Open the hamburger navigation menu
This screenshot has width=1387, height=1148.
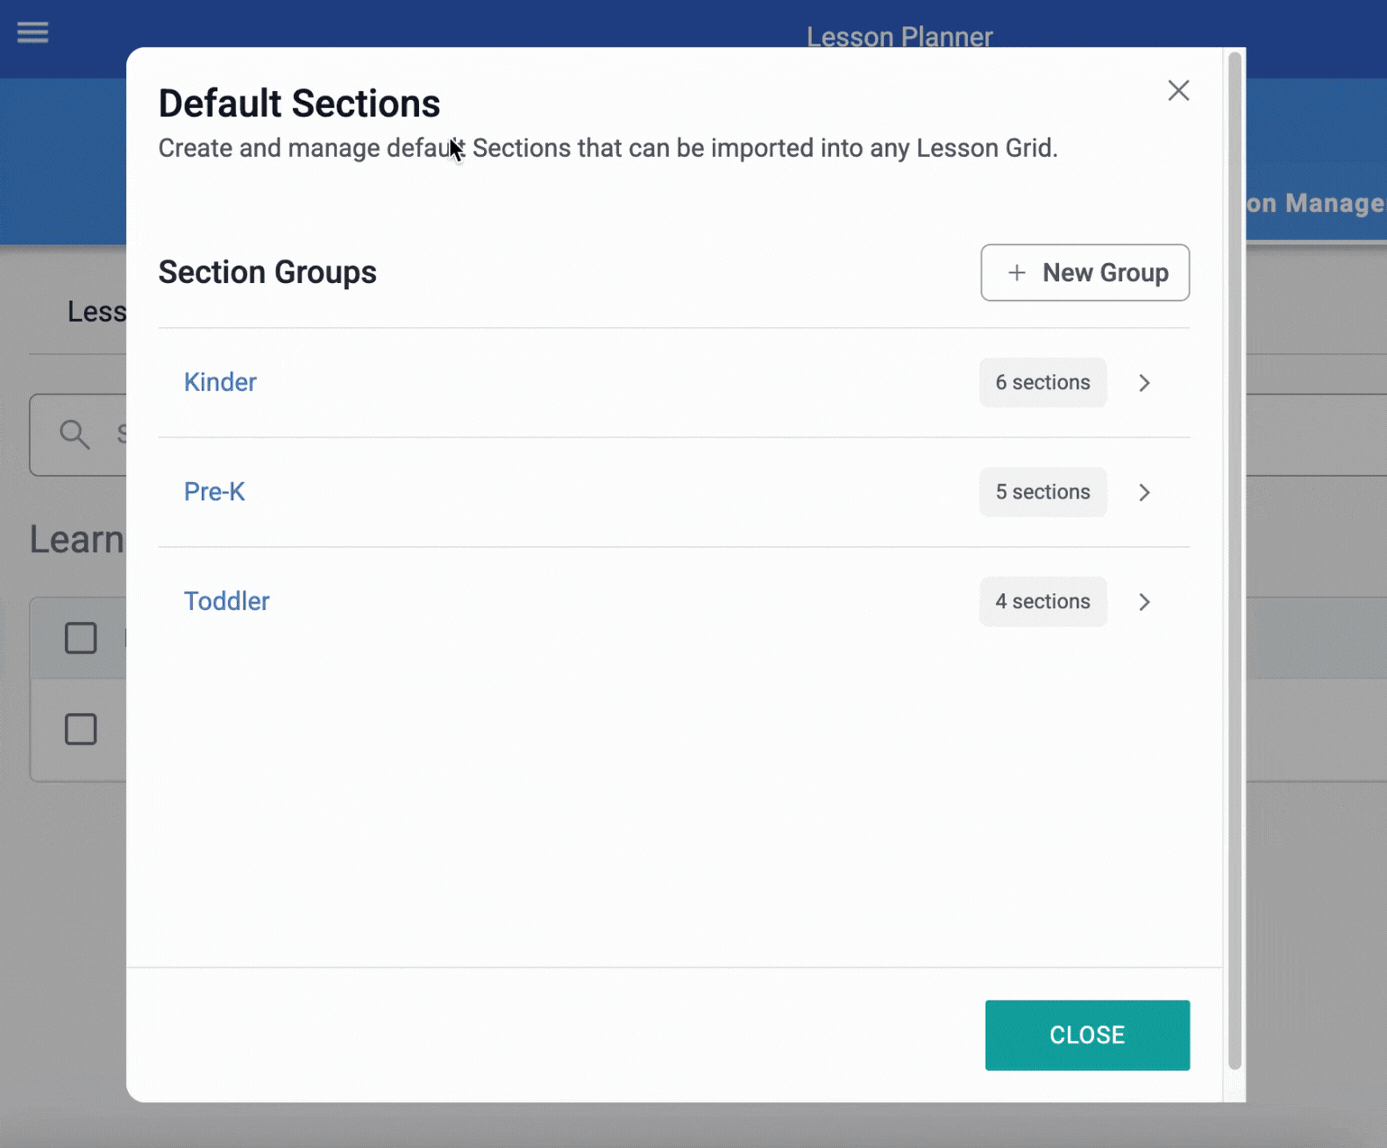32,32
